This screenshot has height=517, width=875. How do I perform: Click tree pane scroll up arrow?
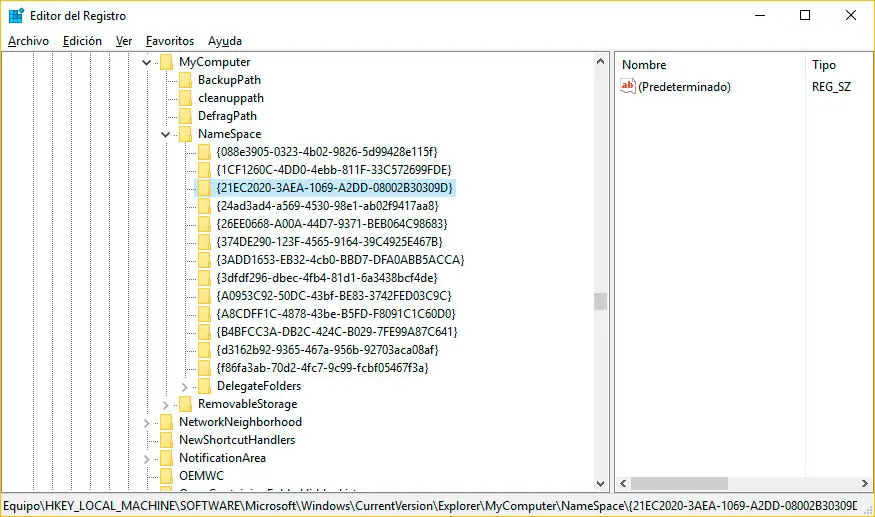click(x=600, y=61)
